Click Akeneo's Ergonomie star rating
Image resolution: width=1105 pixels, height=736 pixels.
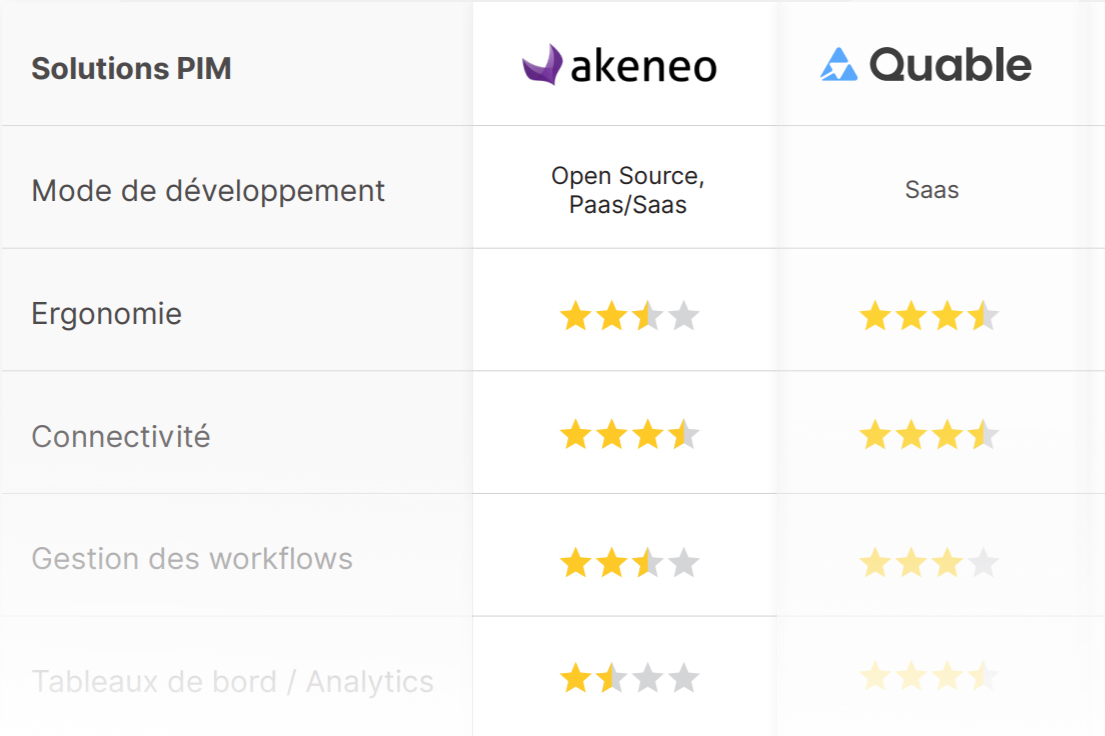(629, 317)
